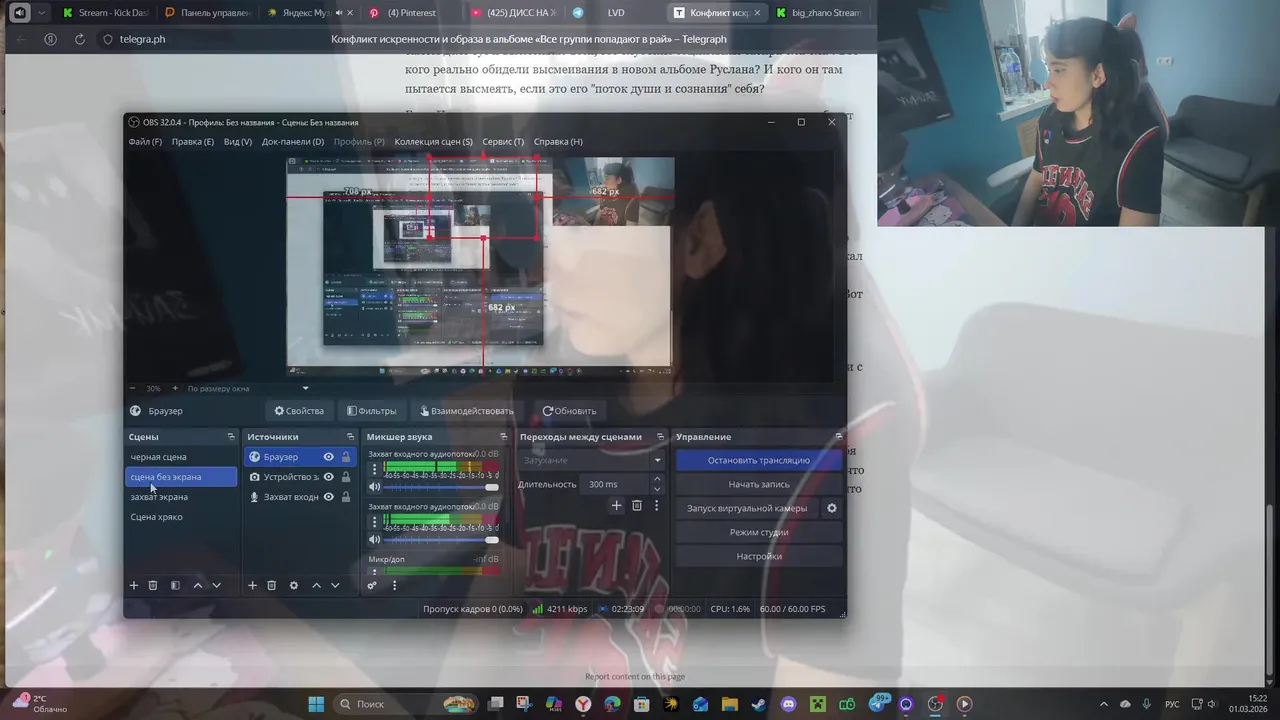Open virtual camera settings gear
The image size is (1280, 720).
pos(831,508)
